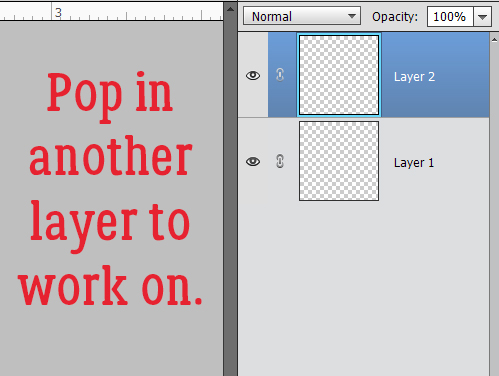499x376 pixels.
Task: Click the layers panel scroll up arrow
Action: 494,40
